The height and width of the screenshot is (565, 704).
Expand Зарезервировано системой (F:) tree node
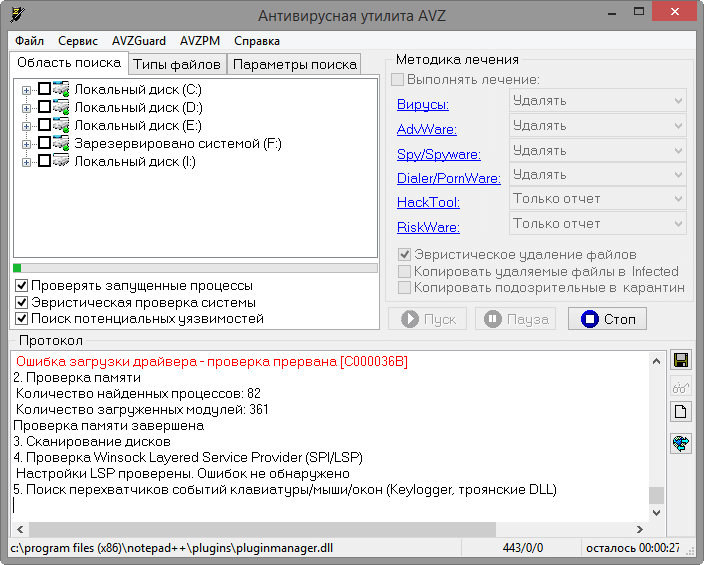pyautogui.click(x=26, y=144)
